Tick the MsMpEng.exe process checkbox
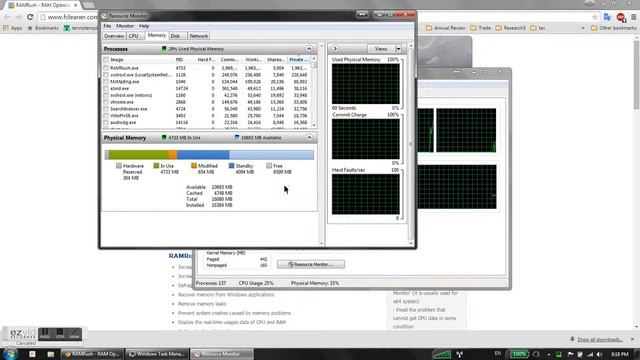Screen dimensions: 640x360 (106, 82)
